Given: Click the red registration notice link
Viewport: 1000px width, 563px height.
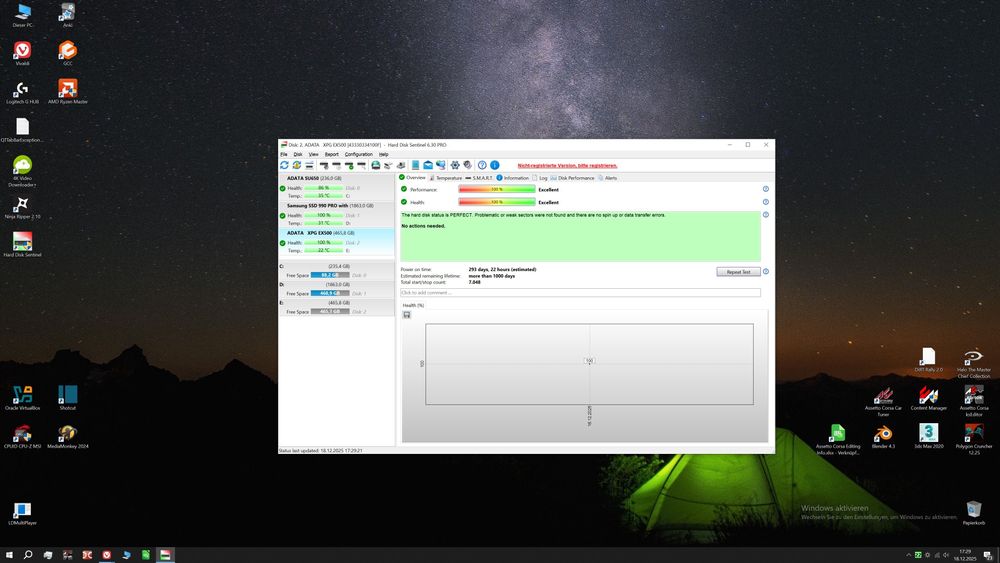Looking at the screenshot, I should click(x=567, y=165).
